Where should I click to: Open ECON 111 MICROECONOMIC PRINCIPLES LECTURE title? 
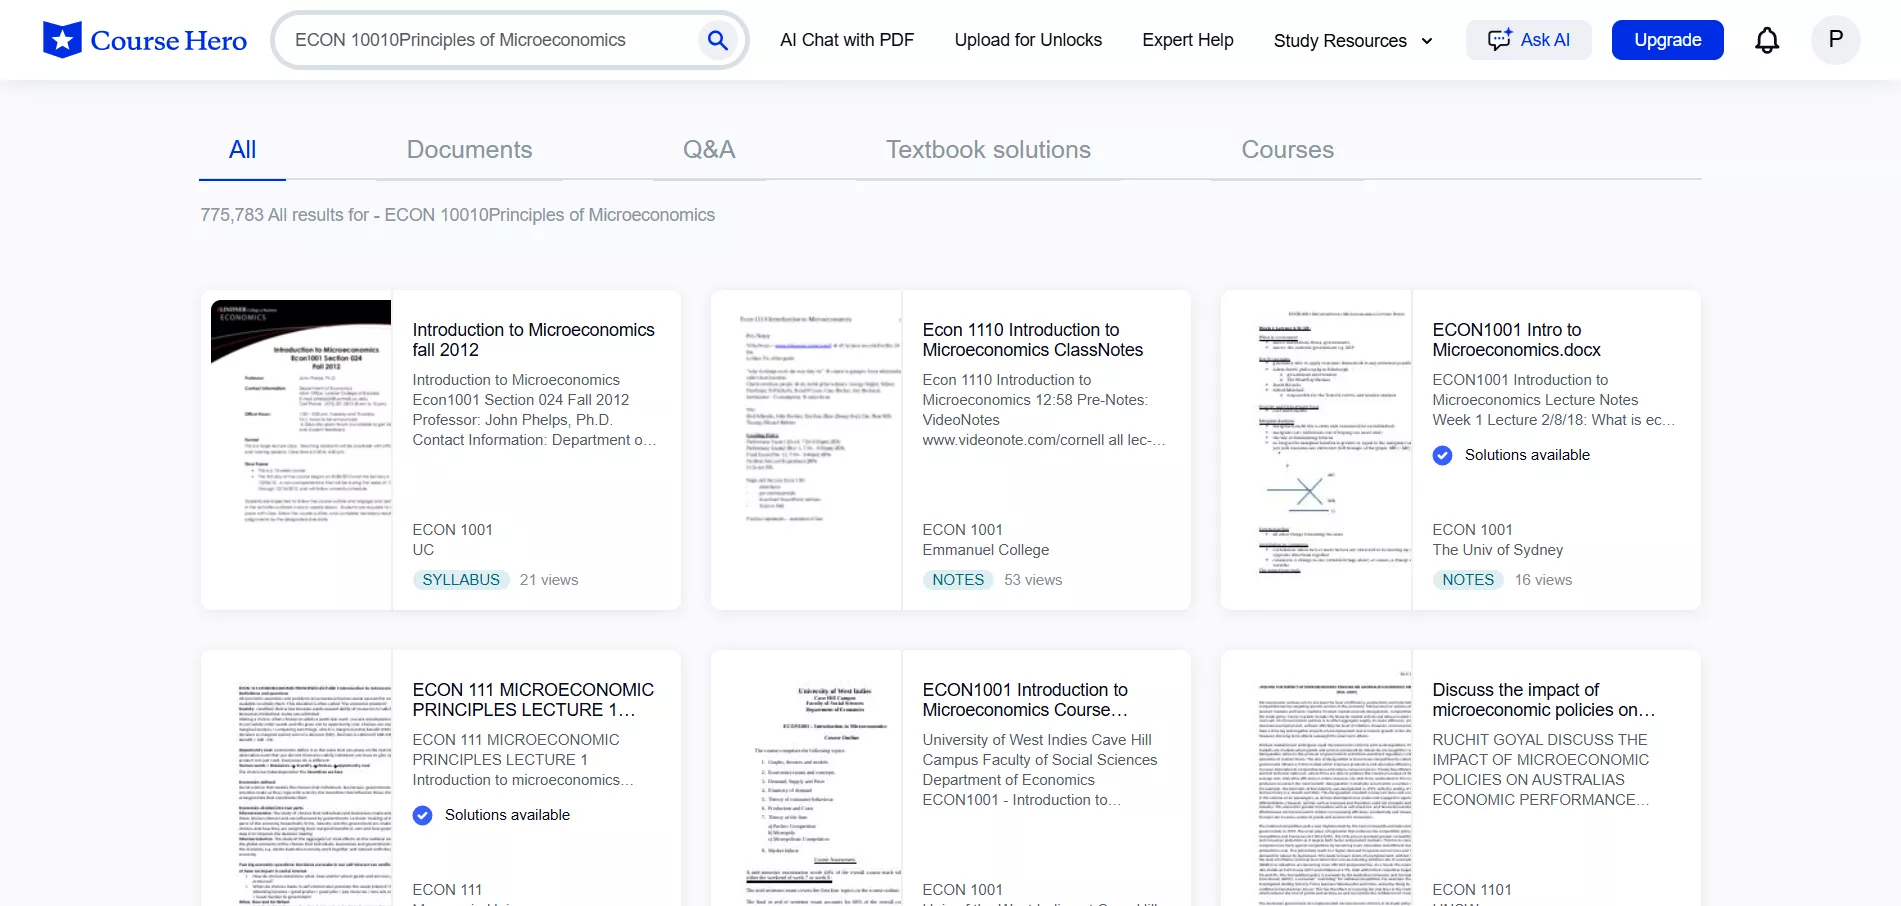click(534, 700)
